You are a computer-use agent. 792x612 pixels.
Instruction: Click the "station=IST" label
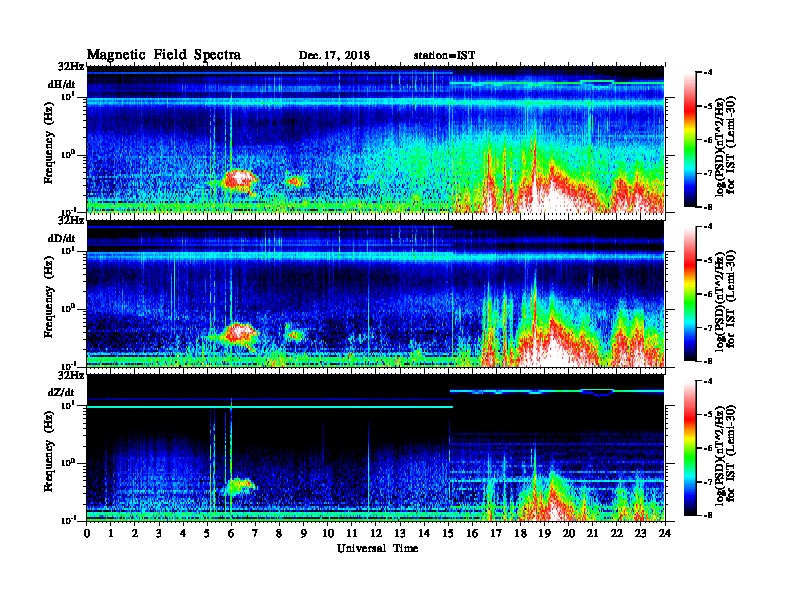pos(444,56)
